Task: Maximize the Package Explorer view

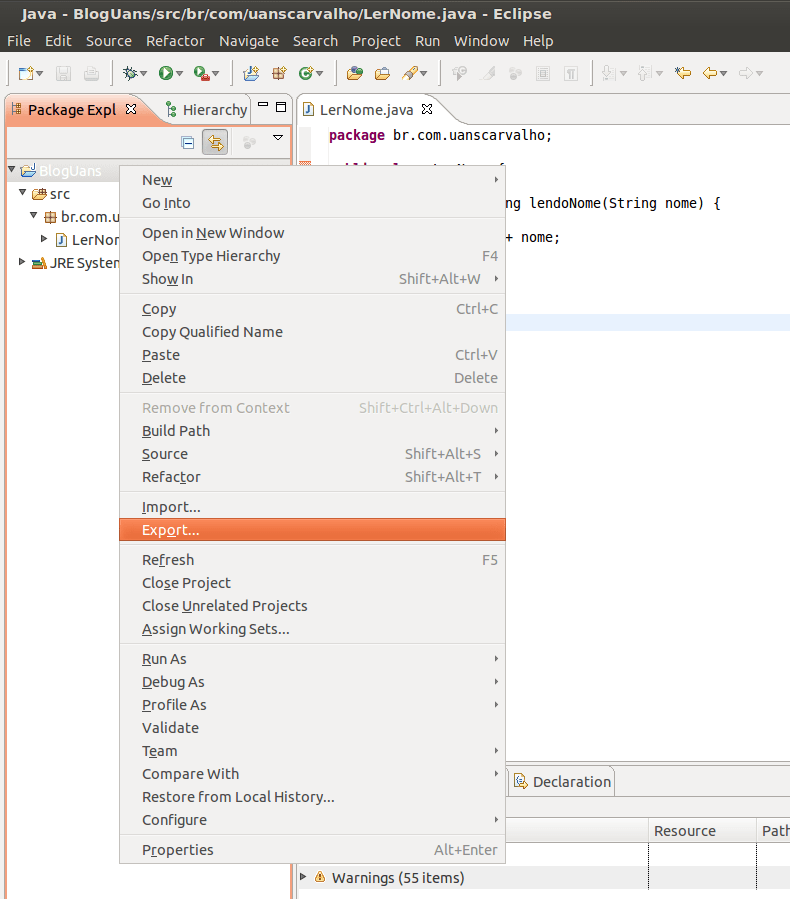Action: coord(281,107)
